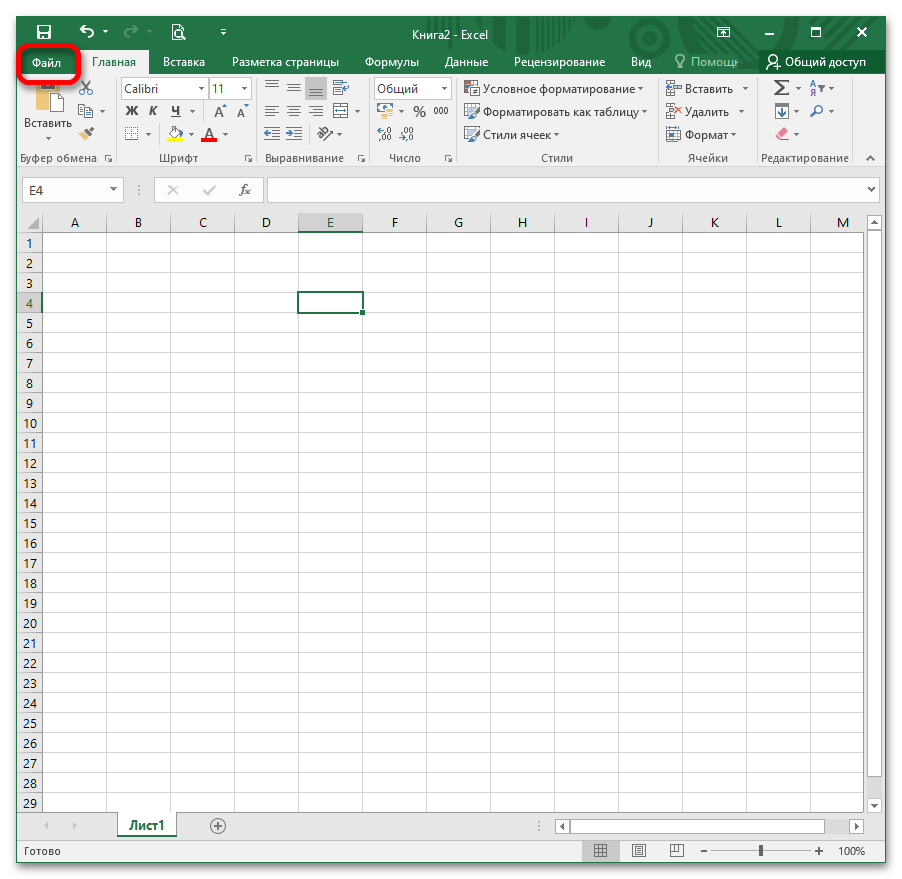Undo the last action
The height and width of the screenshot is (879, 902).
pos(87,32)
